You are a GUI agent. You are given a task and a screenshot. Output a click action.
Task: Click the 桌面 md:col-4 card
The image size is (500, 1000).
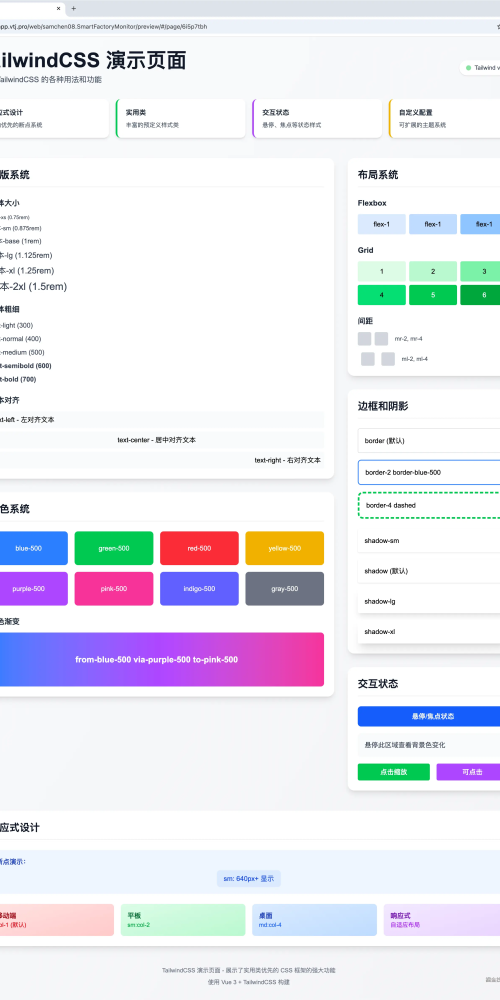[x=314, y=920]
